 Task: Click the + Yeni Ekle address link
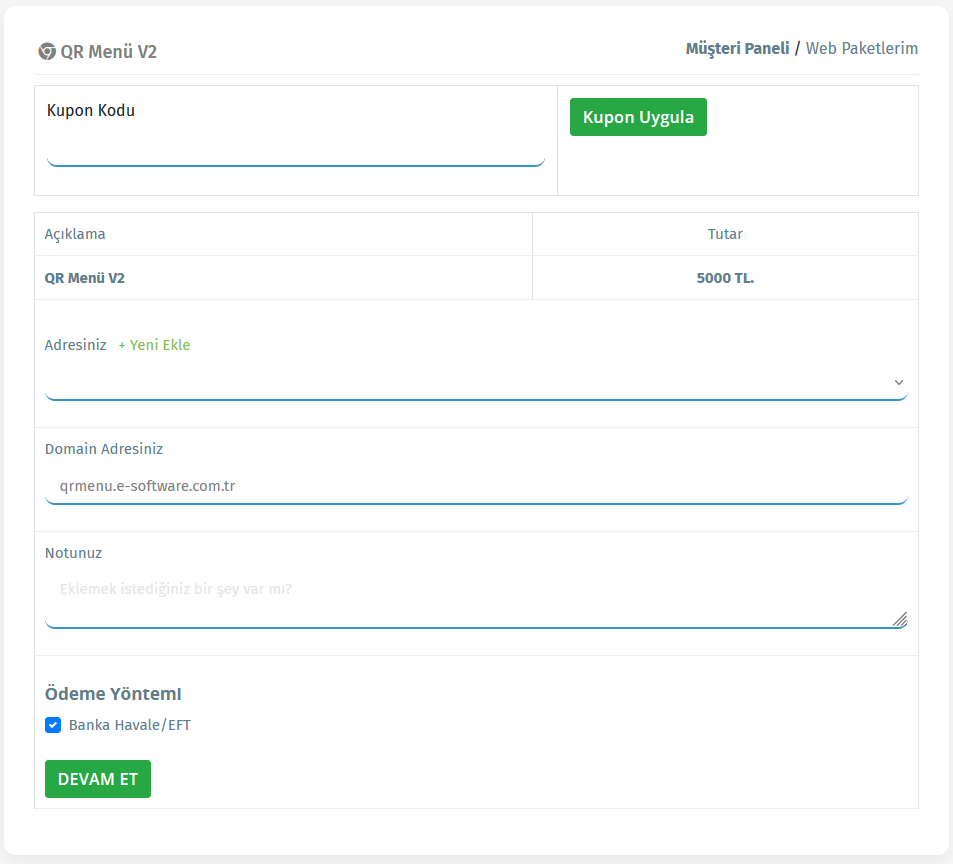(154, 345)
